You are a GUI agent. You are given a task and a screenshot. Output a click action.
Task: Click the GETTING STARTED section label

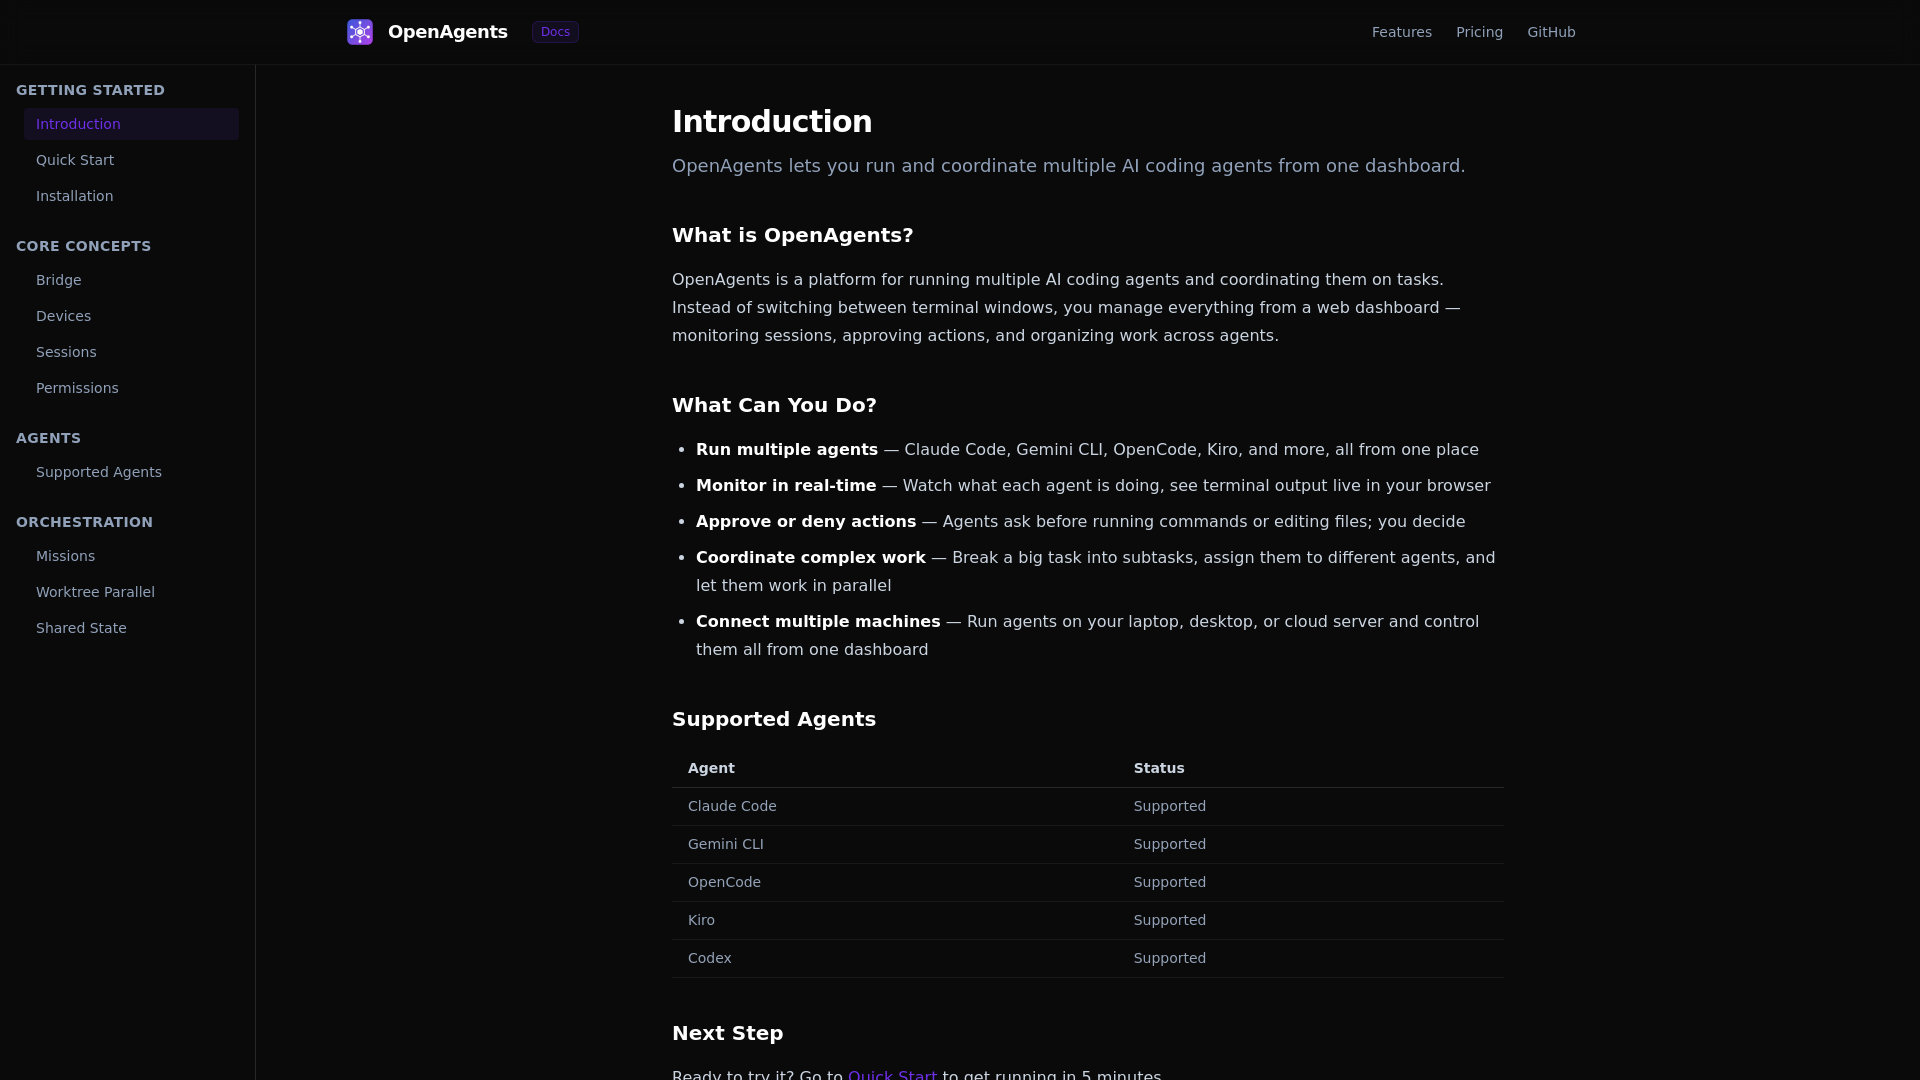(x=90, y=90)
